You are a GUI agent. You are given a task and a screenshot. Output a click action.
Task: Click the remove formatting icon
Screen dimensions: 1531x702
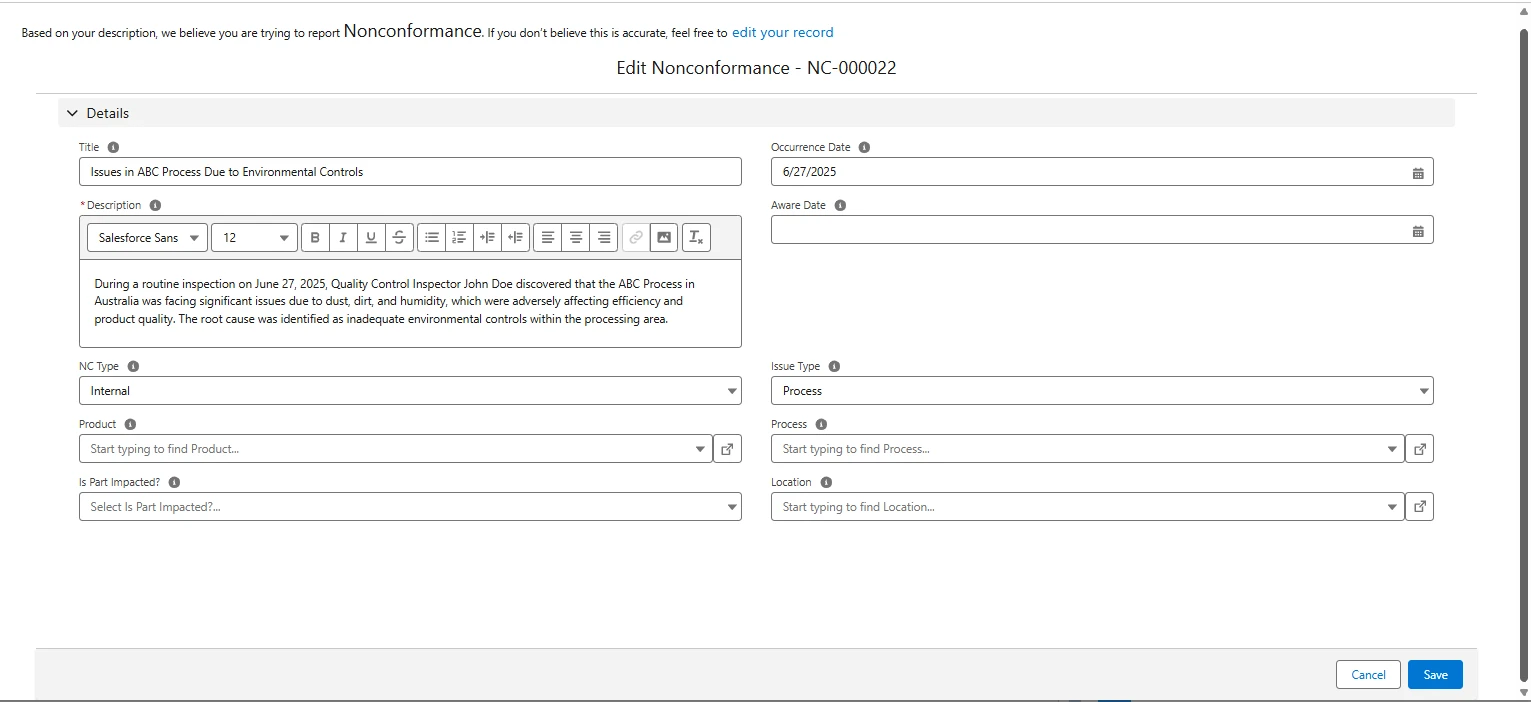tap(696, 238)
